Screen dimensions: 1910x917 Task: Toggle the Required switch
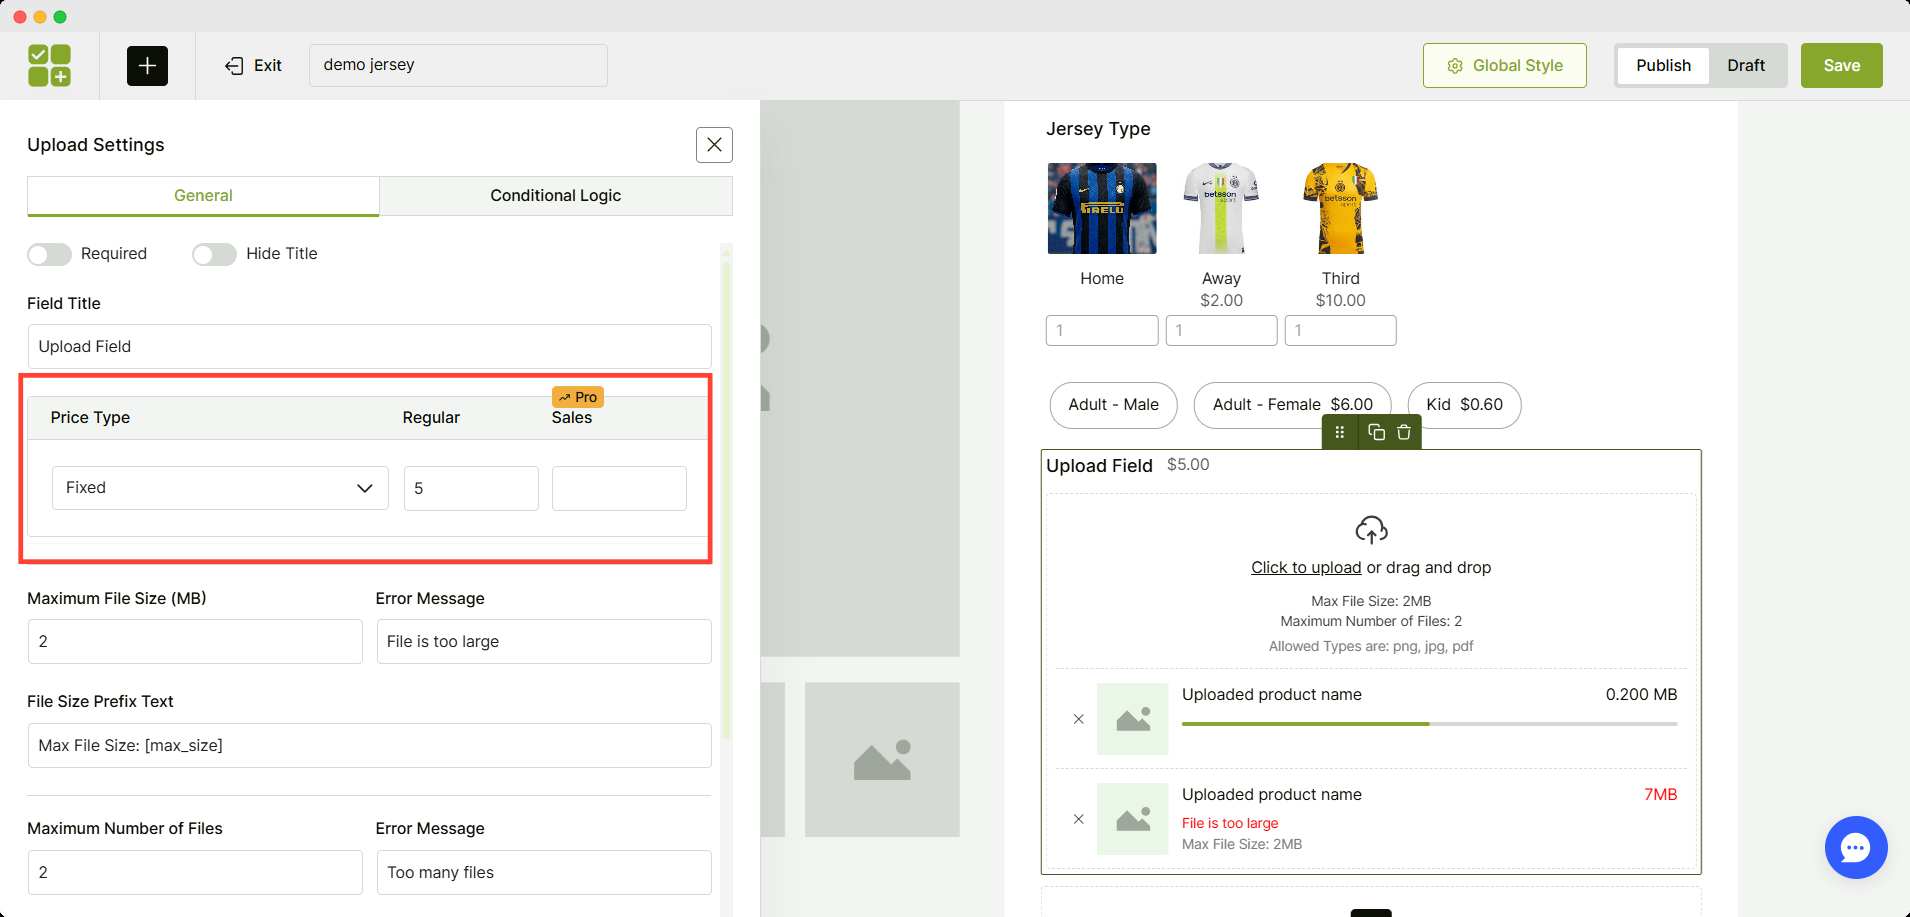tap(50, 254)
